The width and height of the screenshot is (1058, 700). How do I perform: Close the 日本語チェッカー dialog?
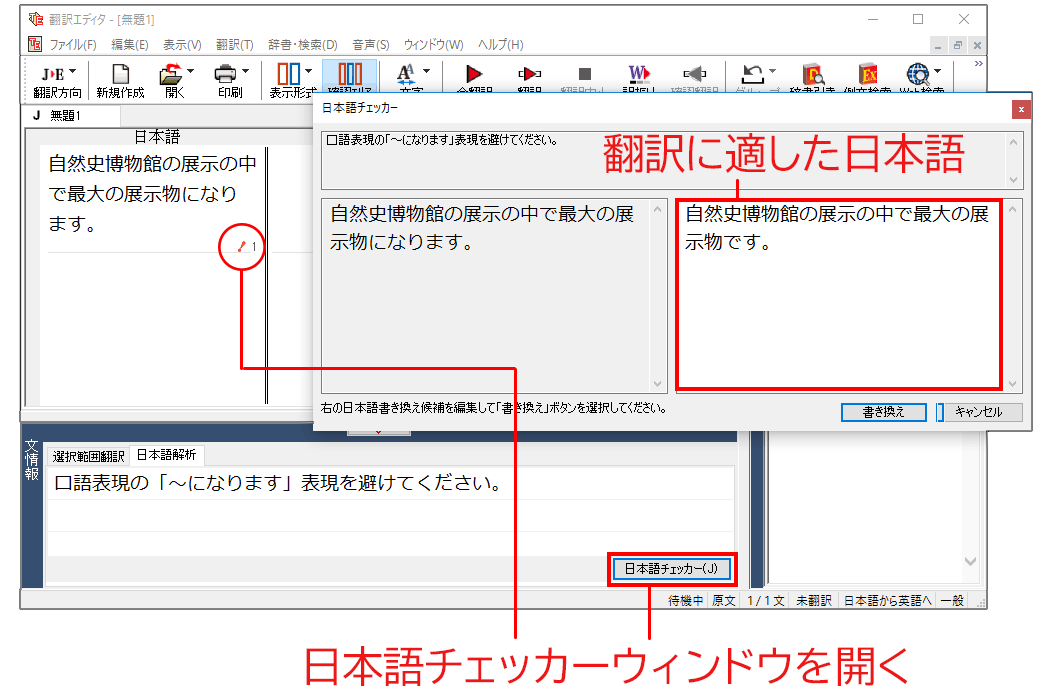[x=1021, y=108]
